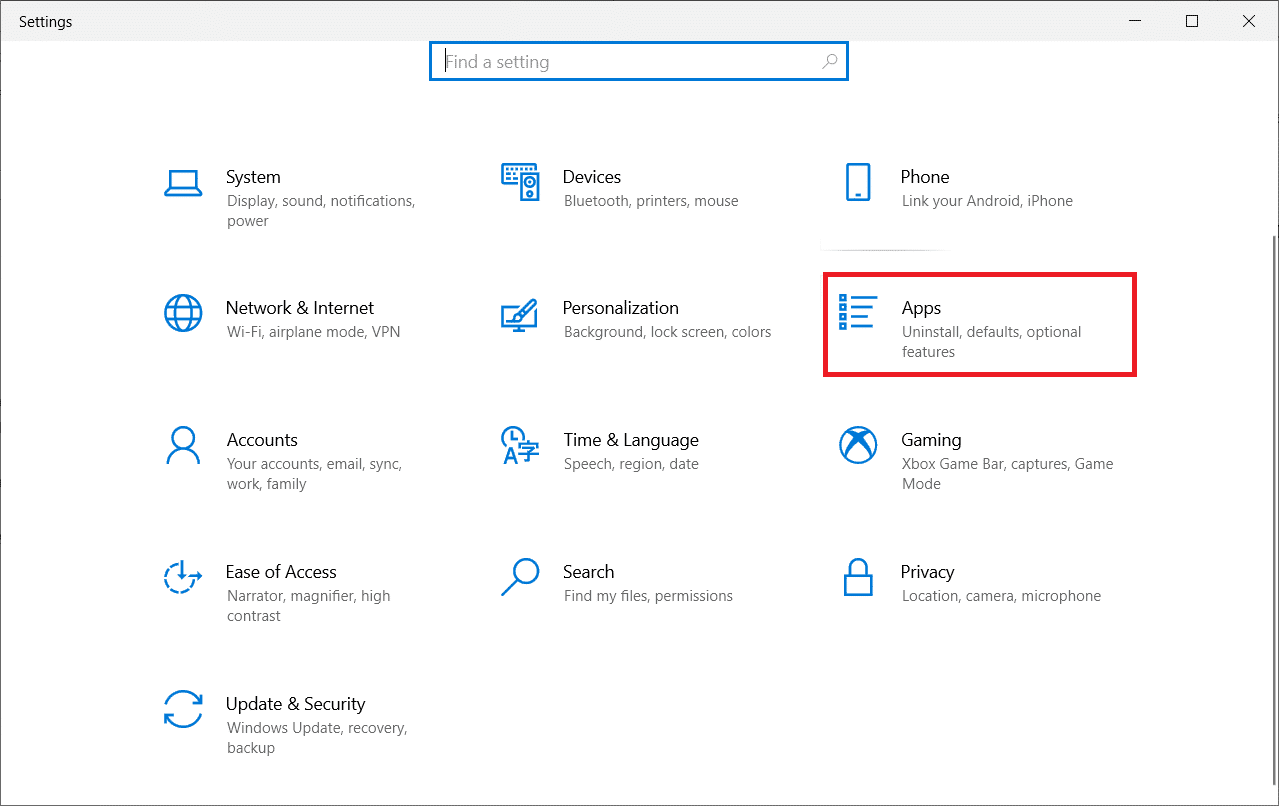Select the Search magnifier category icon
This screenshot has height=806, width=1279.
[x=520, y=577]
